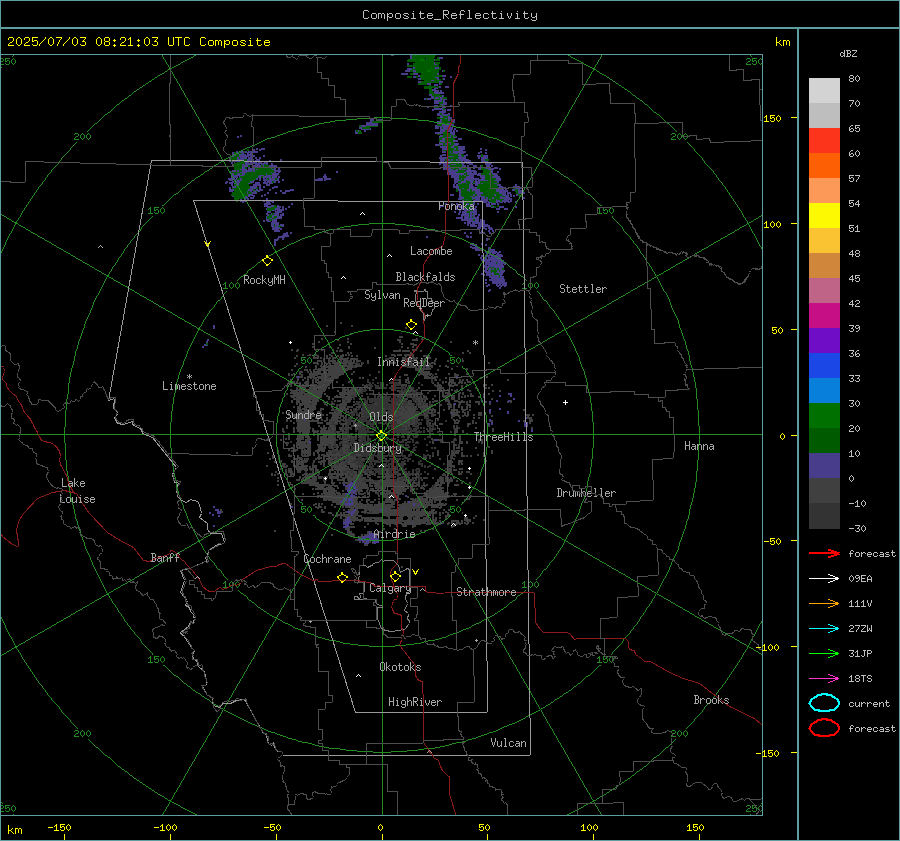Screen dimensions: 900x841
Task: Select the red 60-65 dBZ swatch
Action: tap(824, 141)
